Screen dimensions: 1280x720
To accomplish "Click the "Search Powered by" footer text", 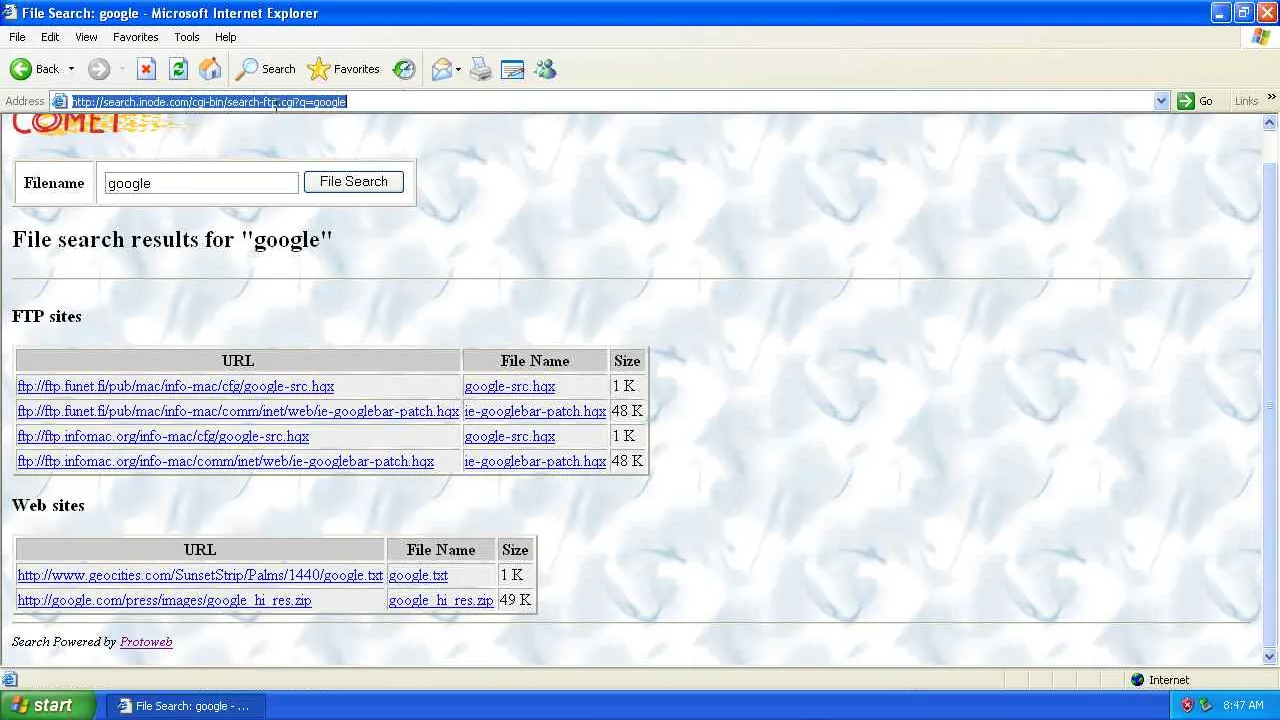I will pyautogui.click(x=64, y=642).
